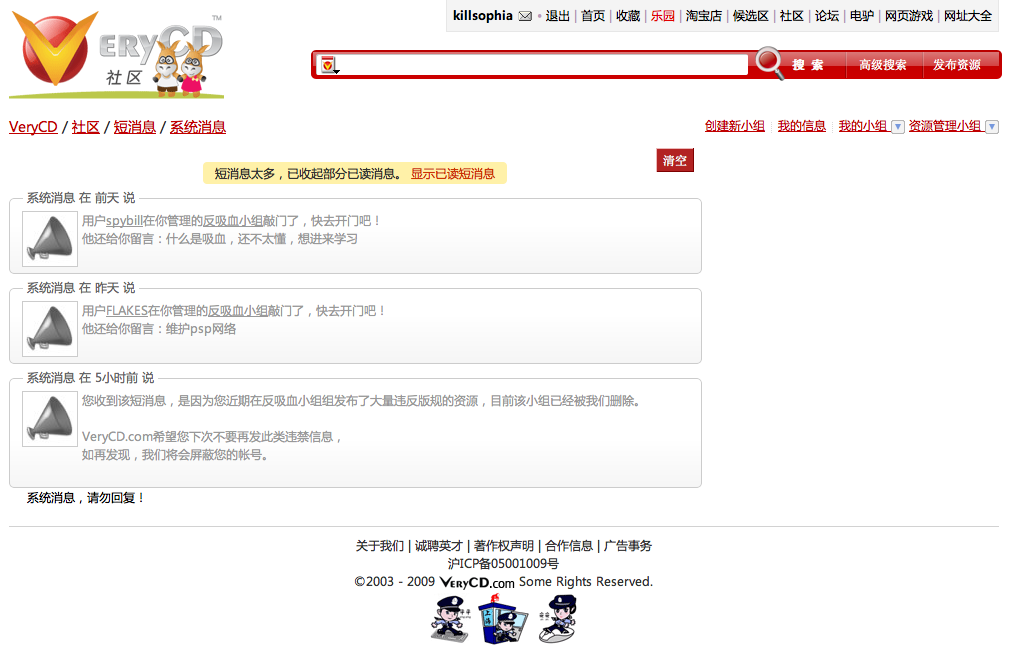Open 电驴 in top navigation
This screenshot has width=1009, height=658.
(862, 16)
